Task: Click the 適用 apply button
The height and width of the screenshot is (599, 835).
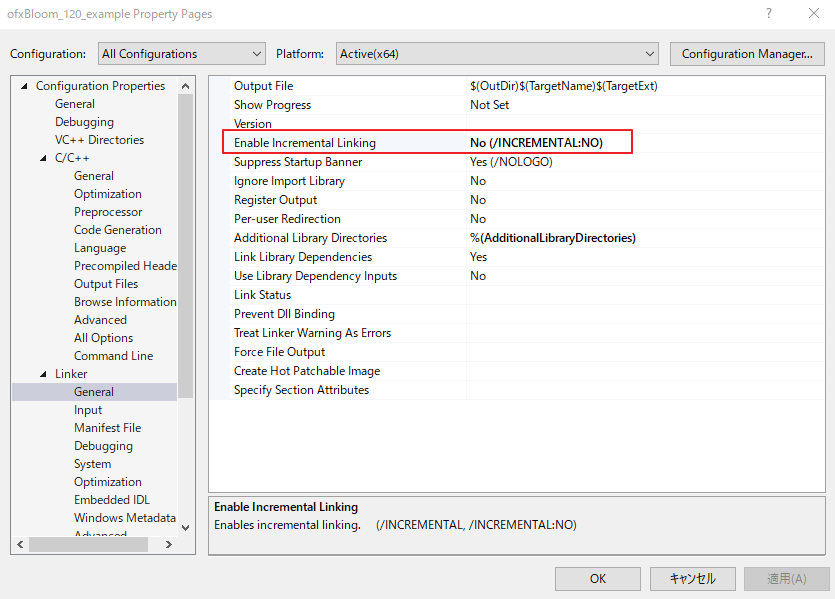Action: point(786,578)
